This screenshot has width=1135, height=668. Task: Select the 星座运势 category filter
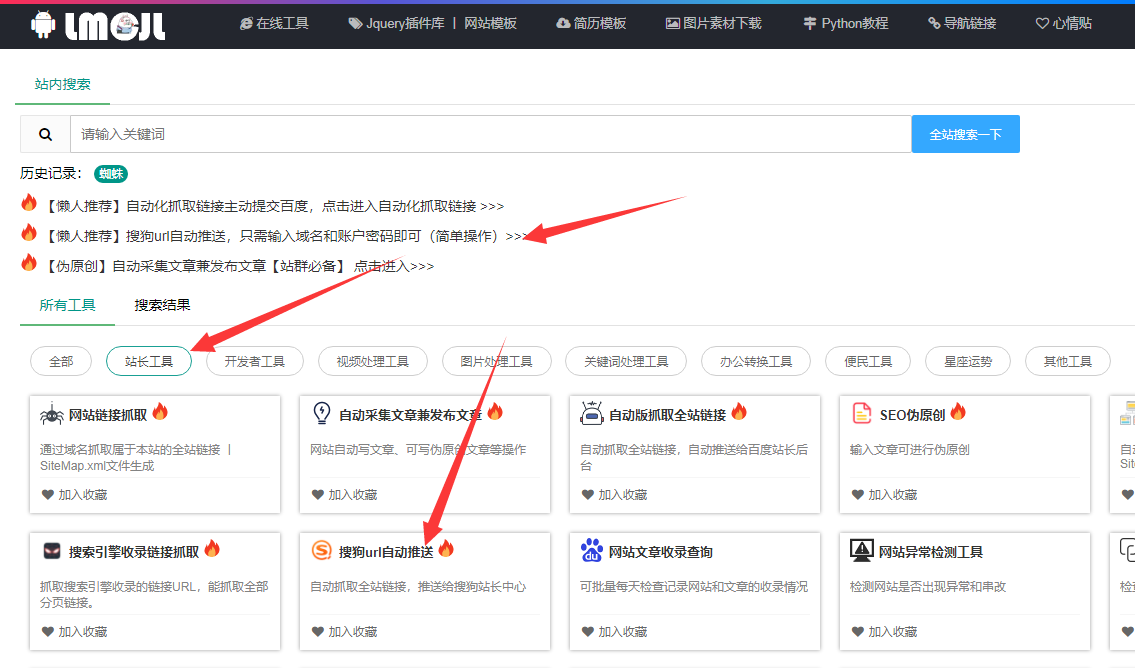[x=968, y=361]
